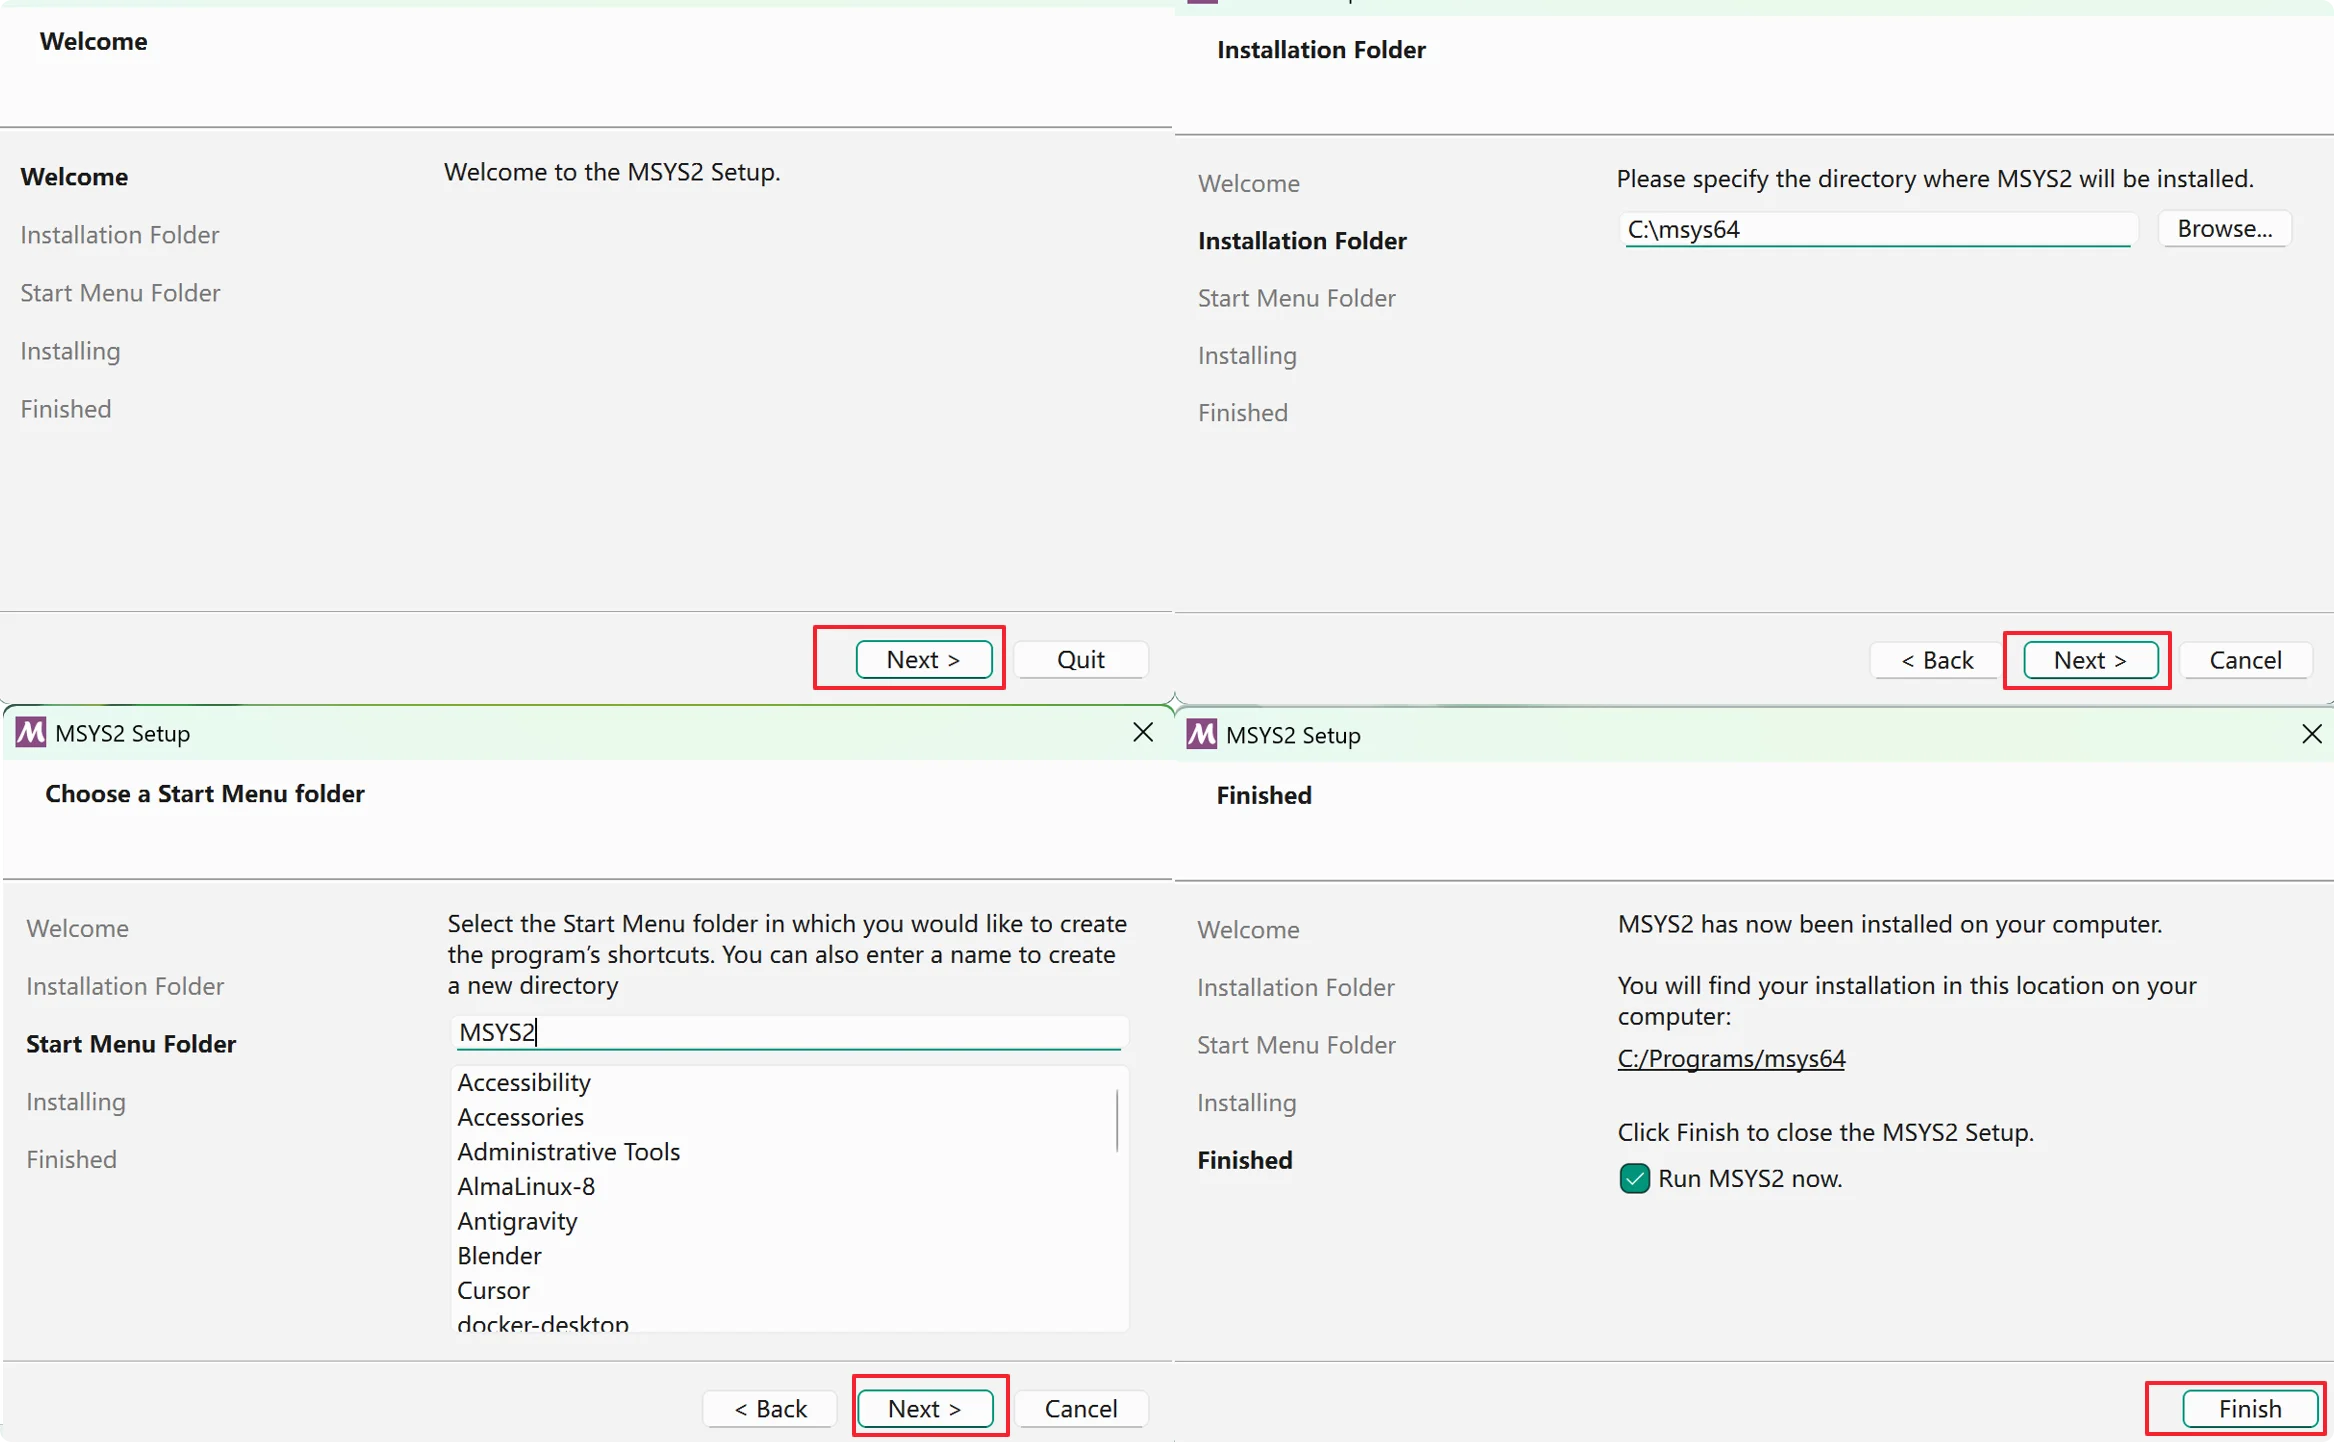This screenshot has height=1442, width=2334.
Task: Click the MSYS2 logo in the Finished window title bar
Action: [x=1201, y=735]
